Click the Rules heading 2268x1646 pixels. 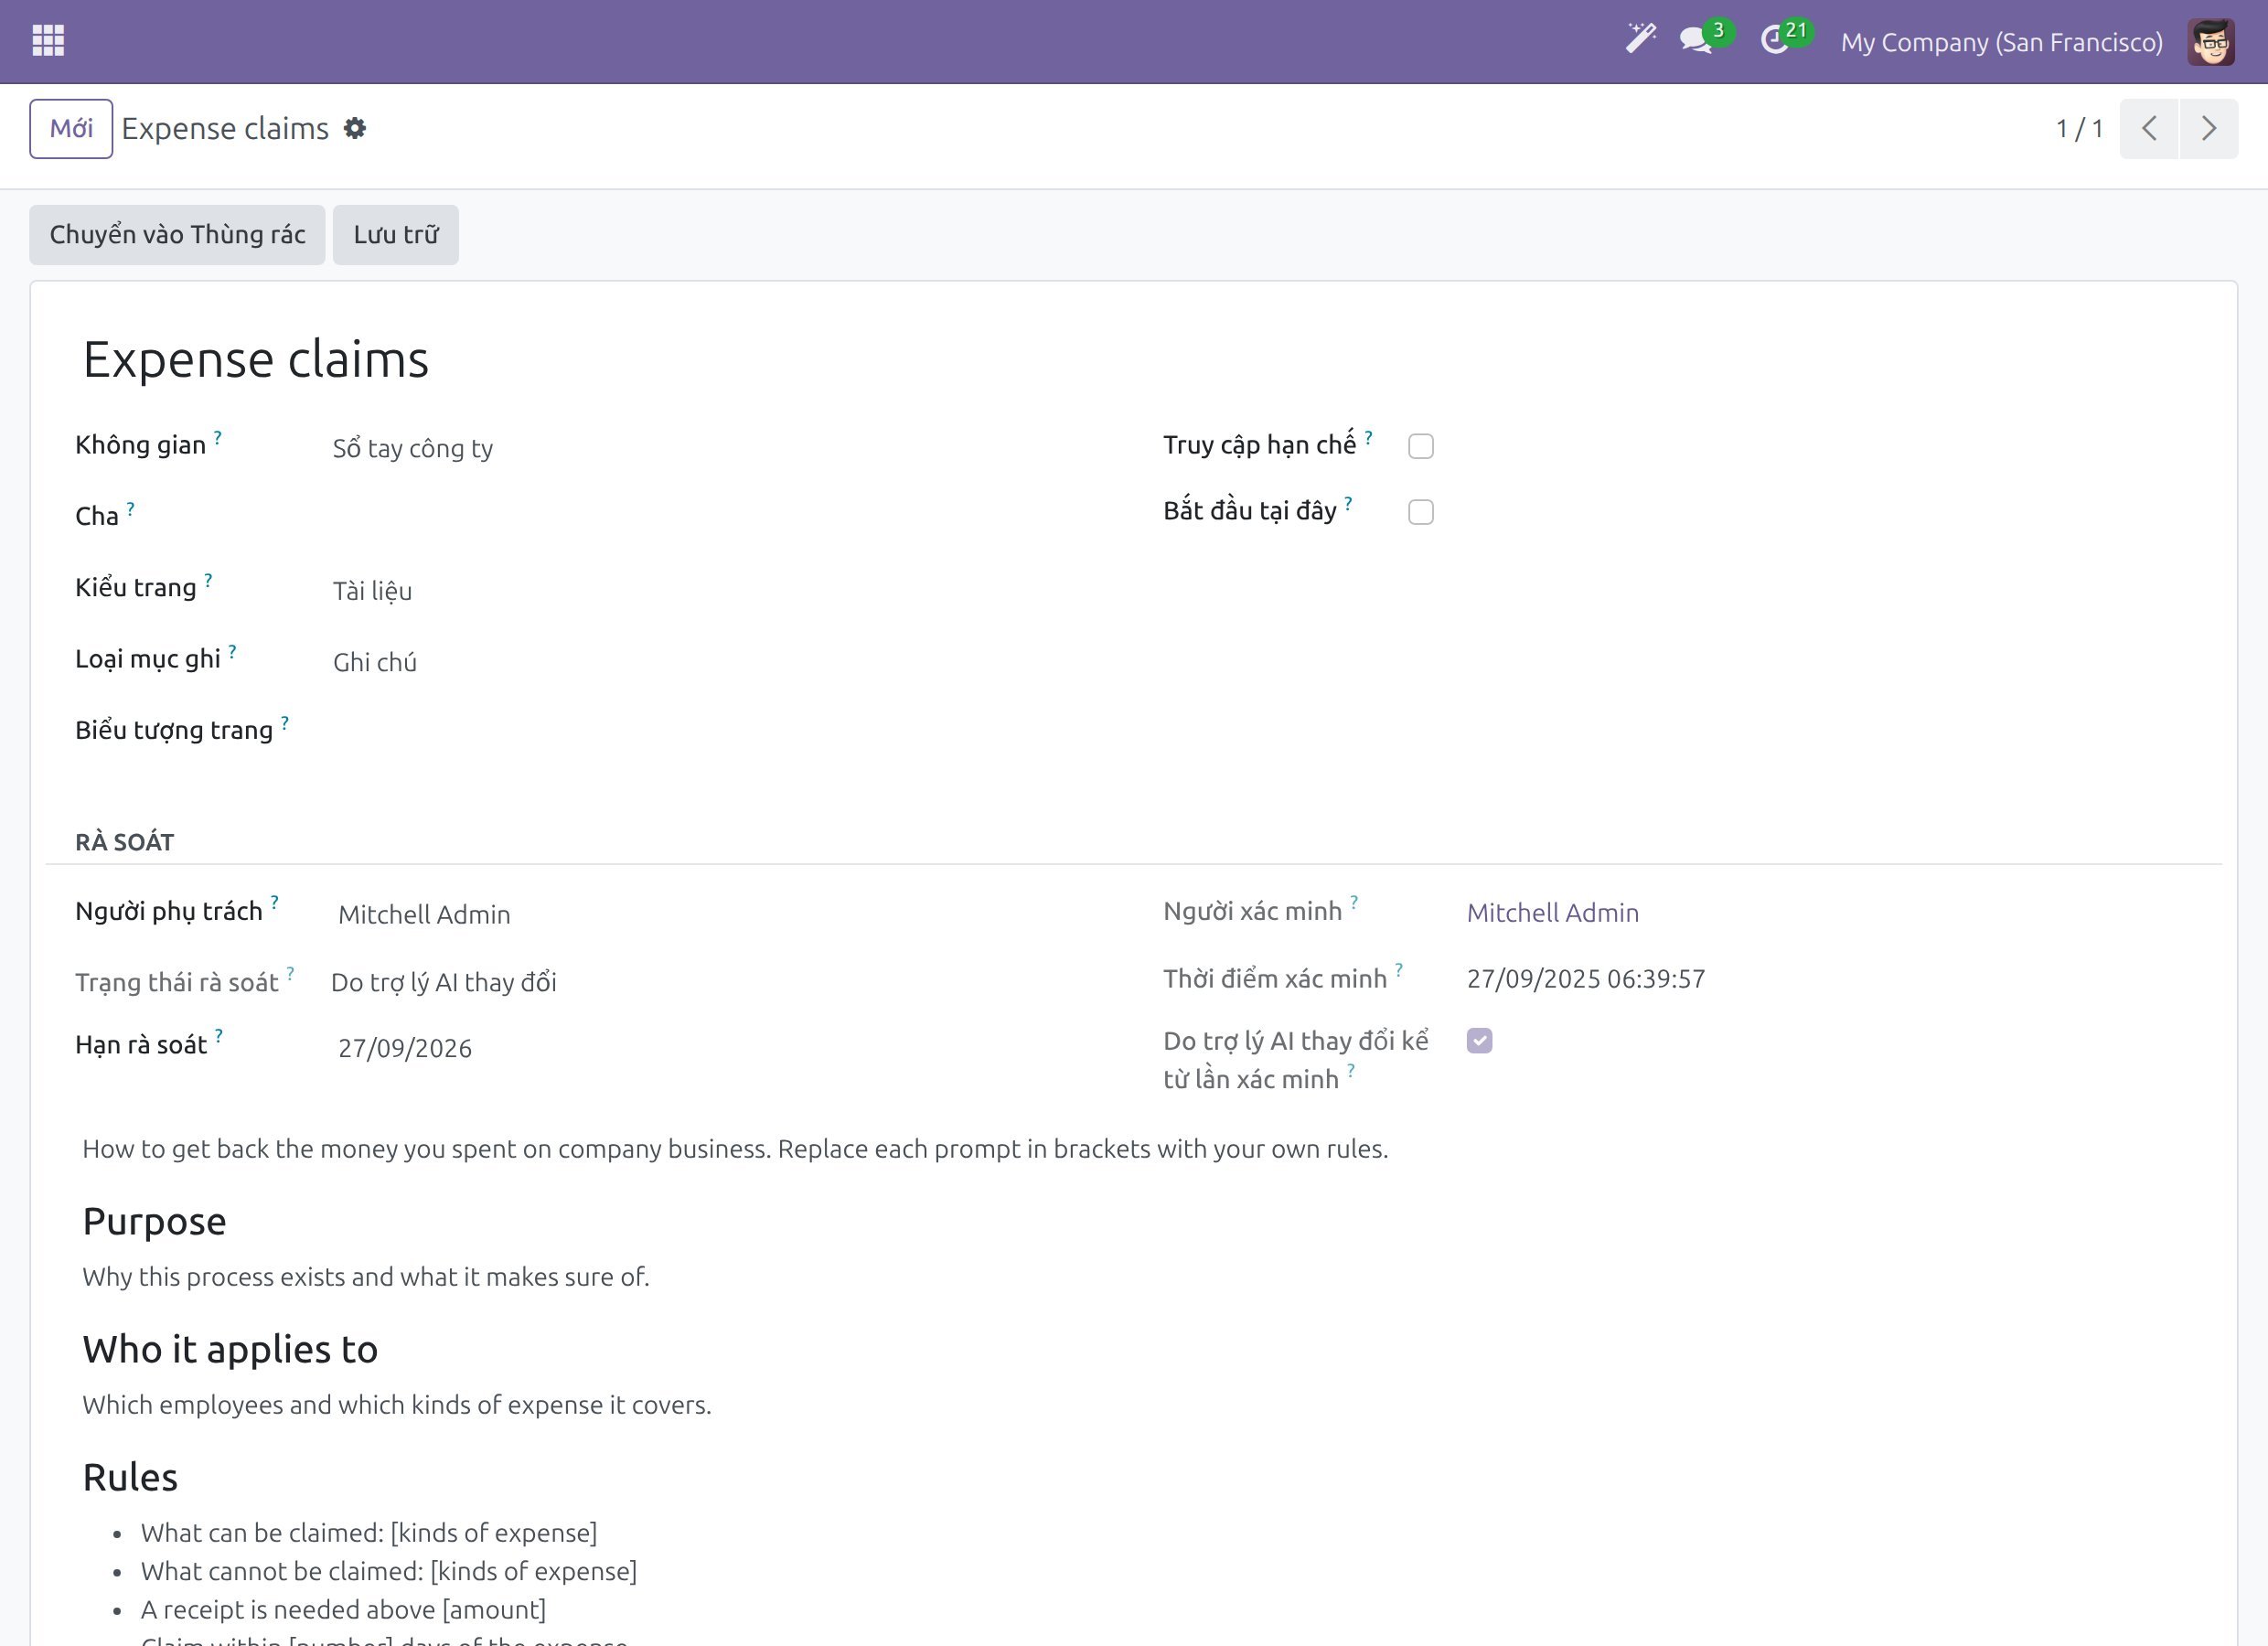coord(130,1477)
